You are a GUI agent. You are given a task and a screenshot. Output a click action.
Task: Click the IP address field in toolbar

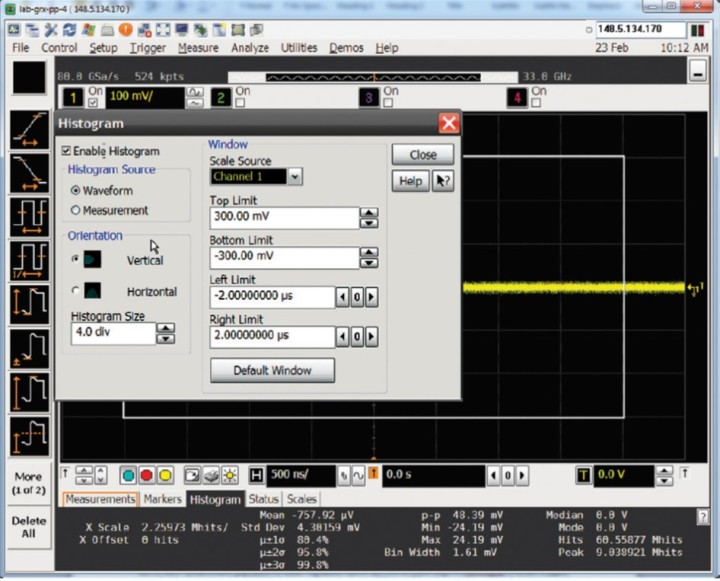pyautogui.click(x=641, y=29)
